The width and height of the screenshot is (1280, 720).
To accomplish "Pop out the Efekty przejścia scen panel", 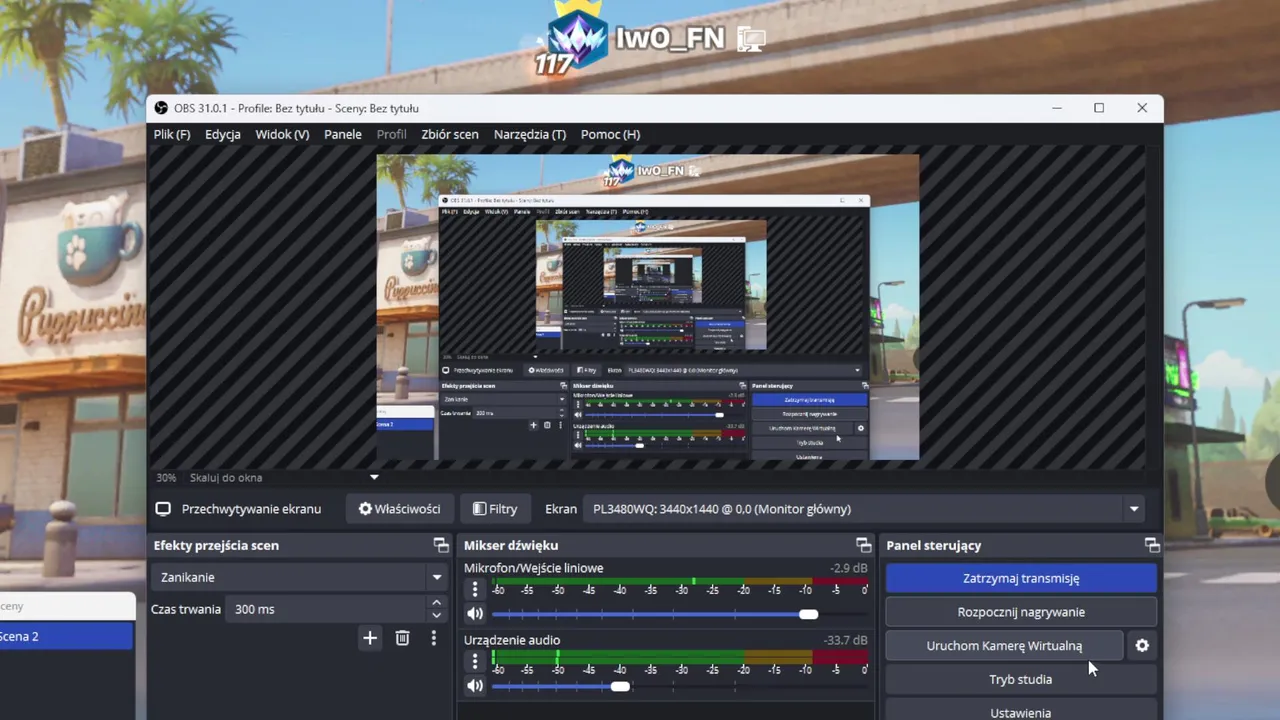I will pos(441,545).
